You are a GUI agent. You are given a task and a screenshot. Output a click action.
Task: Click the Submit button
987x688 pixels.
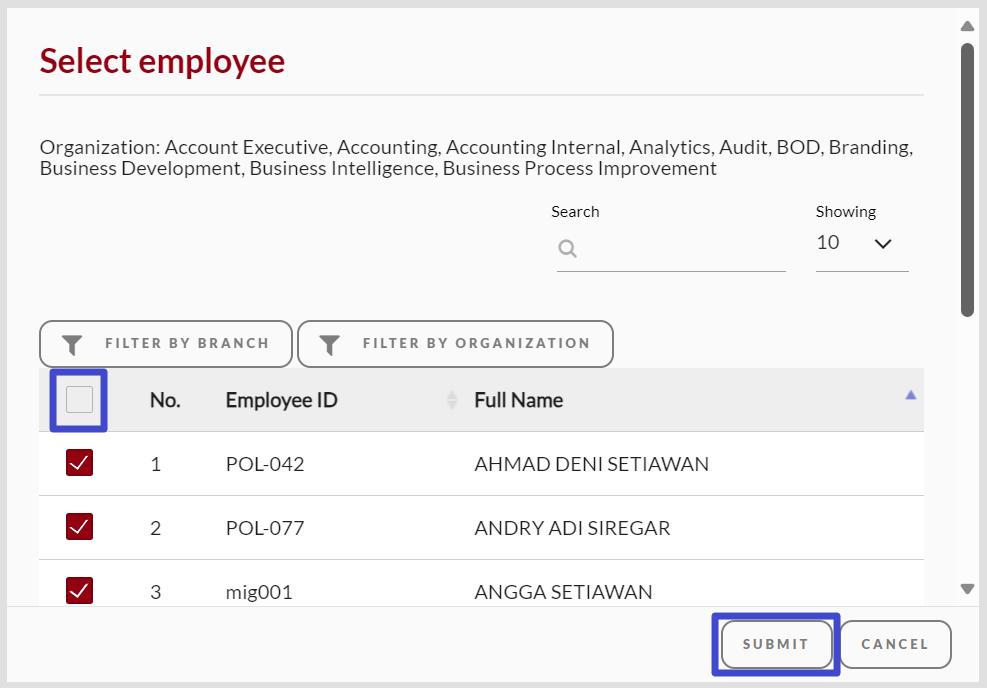tap(776, 645)
